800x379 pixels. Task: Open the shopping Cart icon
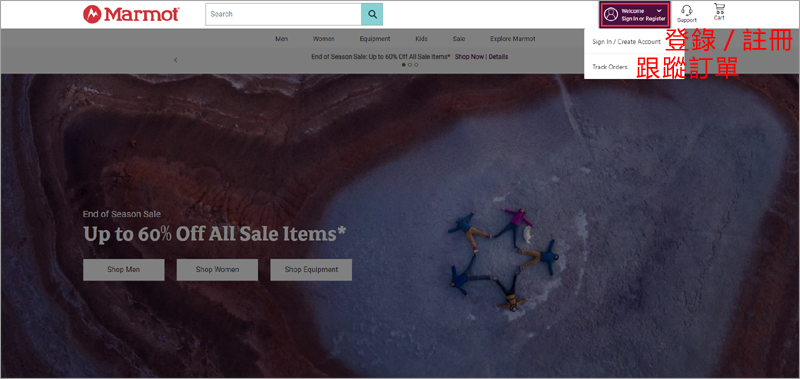click(719, 9)
